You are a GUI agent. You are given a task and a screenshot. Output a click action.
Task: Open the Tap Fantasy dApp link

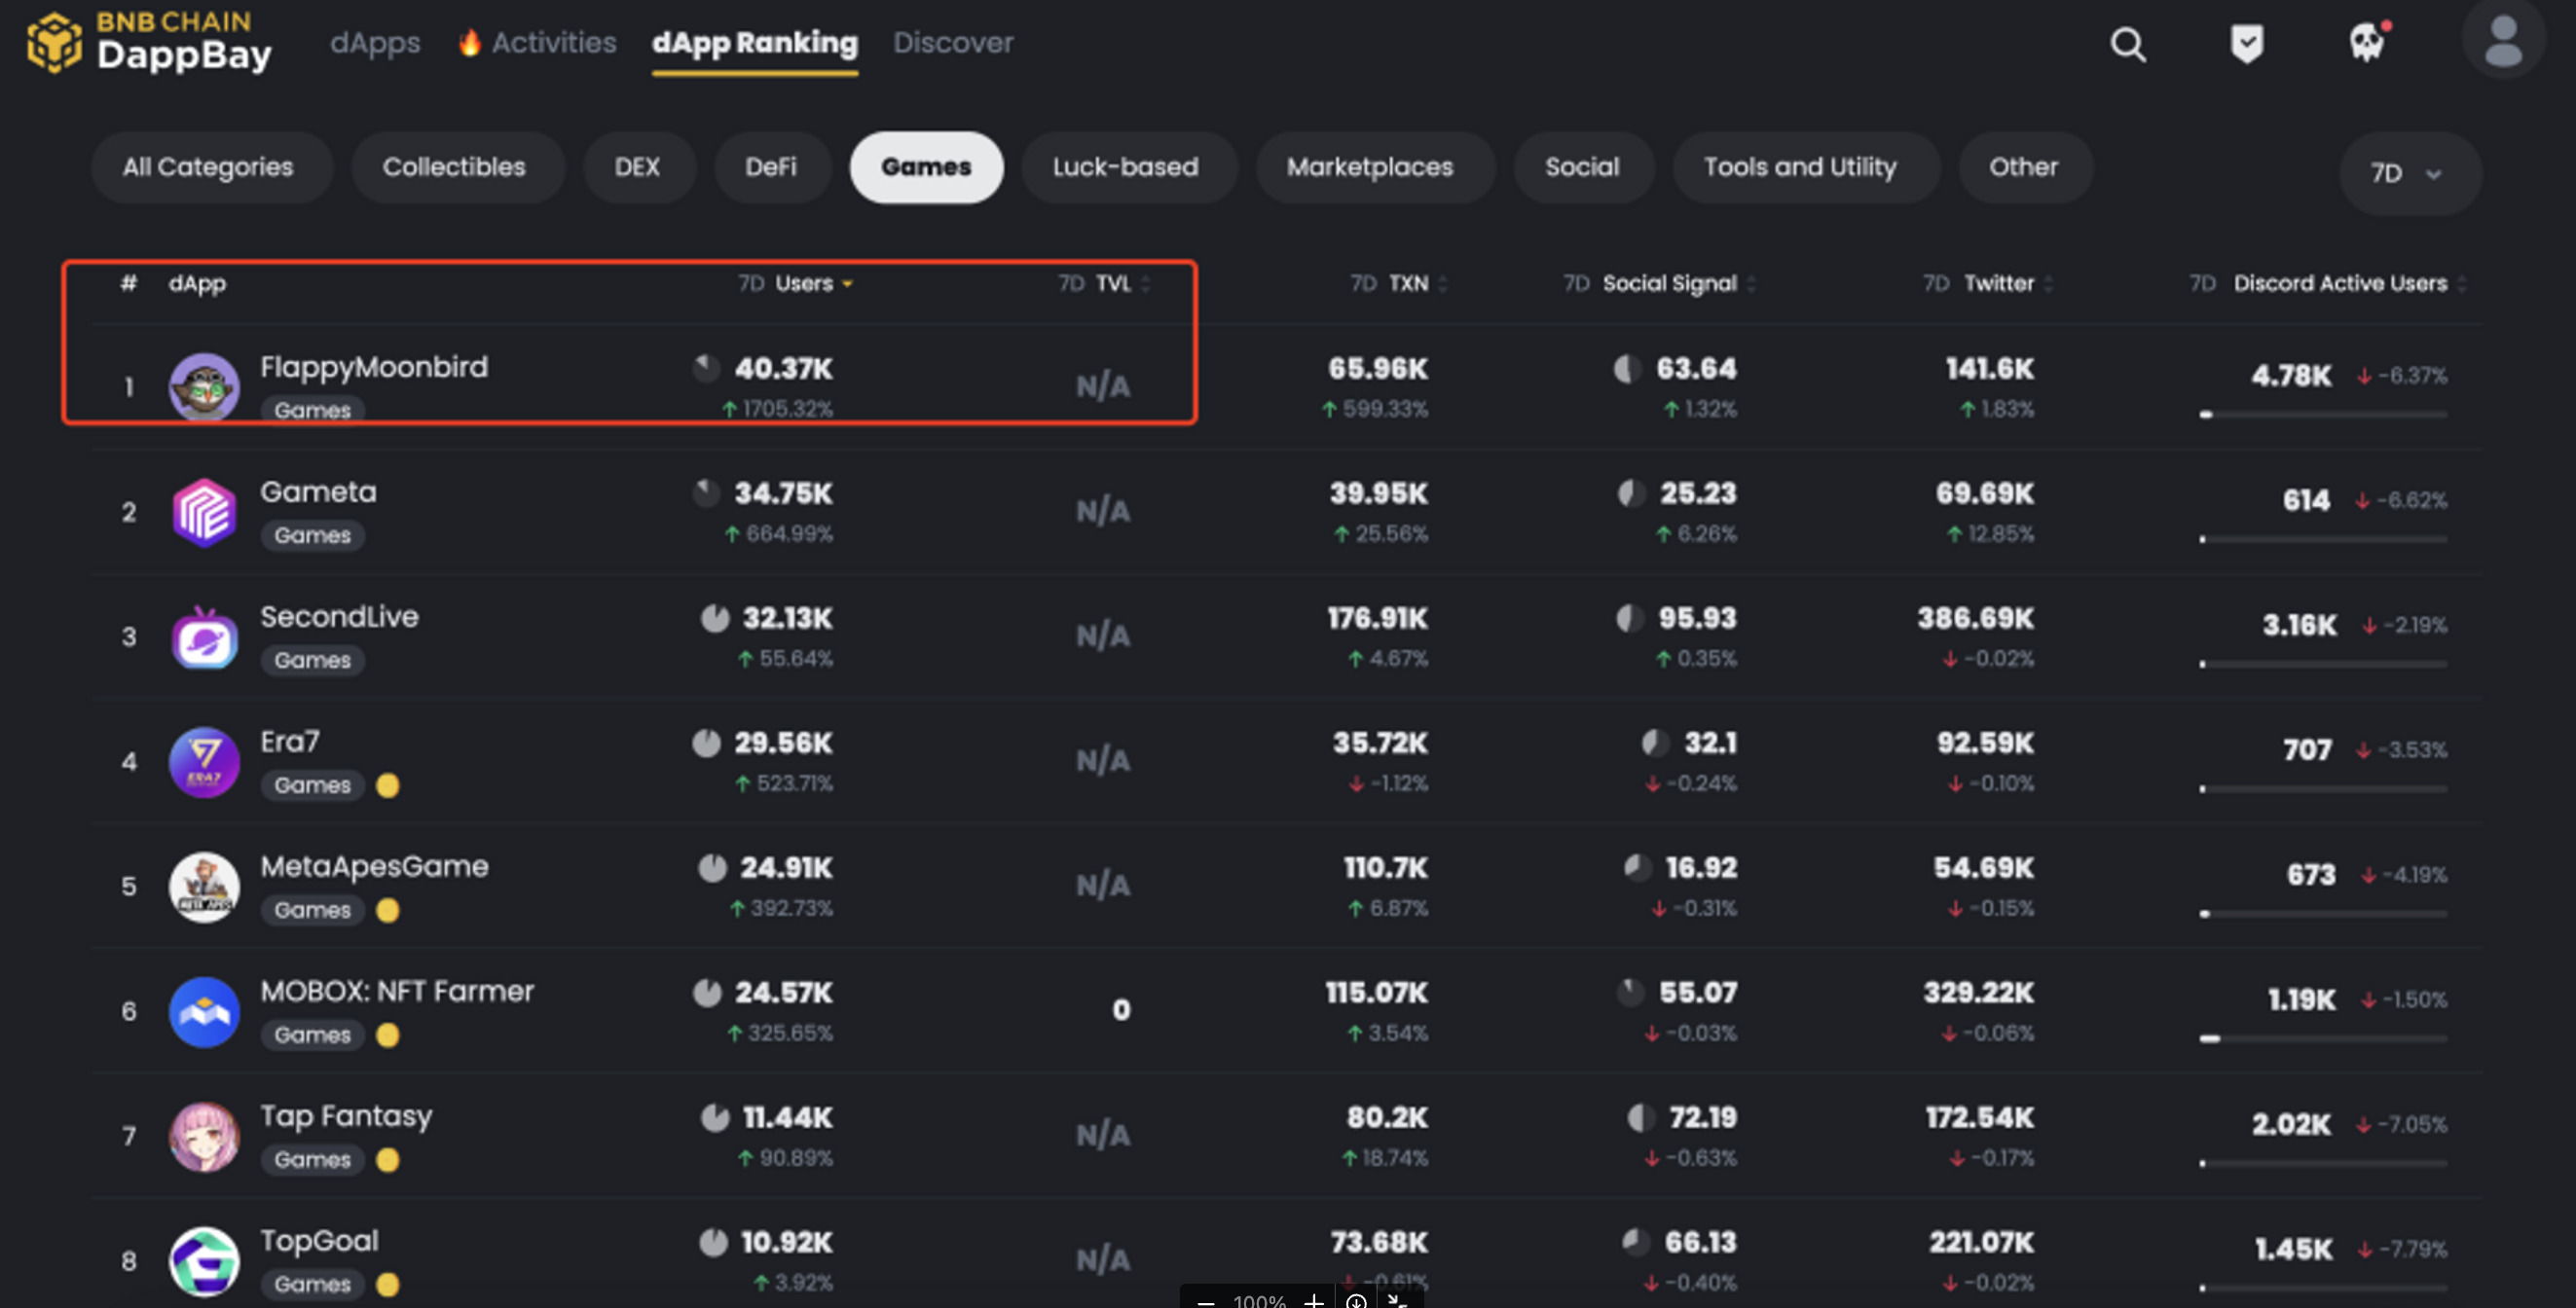point(346,1116)
